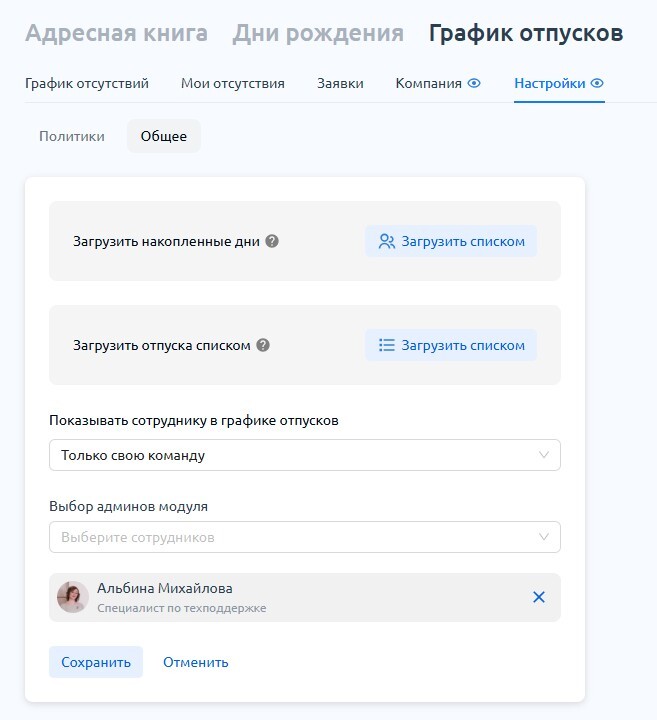Switch to the Политики sub-tab
This screenshot has width=657, height=720.
point(72,136)
